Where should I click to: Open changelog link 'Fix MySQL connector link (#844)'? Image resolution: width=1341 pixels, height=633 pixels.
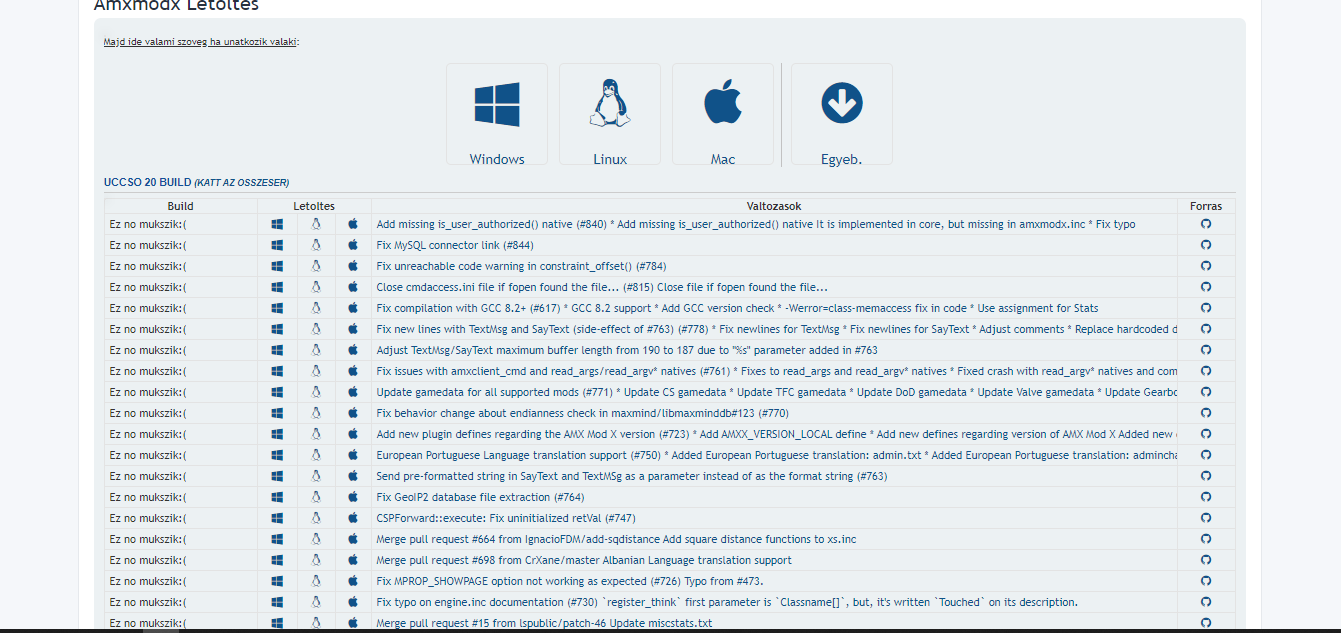[455, 245]
